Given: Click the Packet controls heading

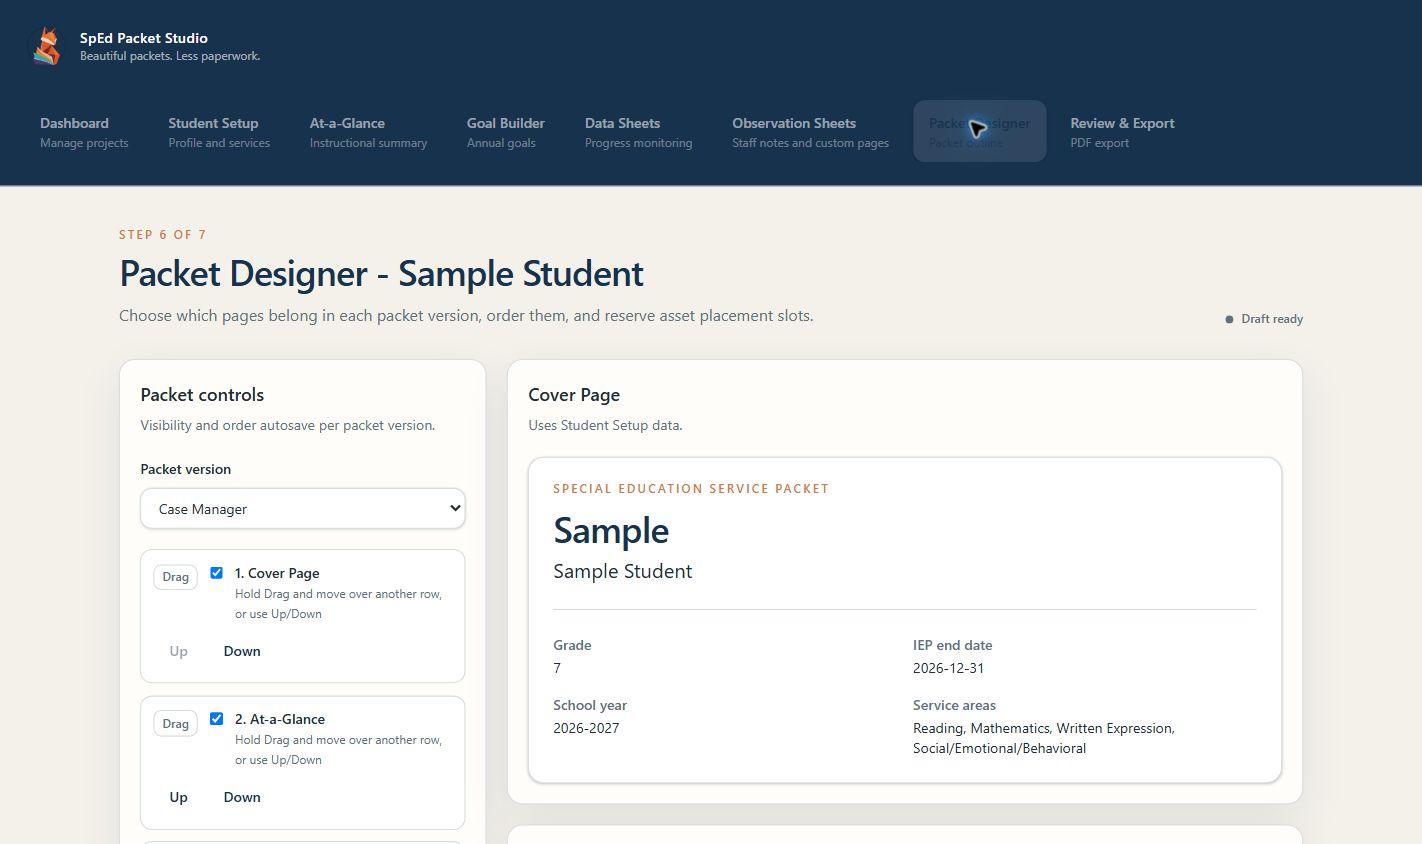Looking at the screenshot, I should [202, 395].
